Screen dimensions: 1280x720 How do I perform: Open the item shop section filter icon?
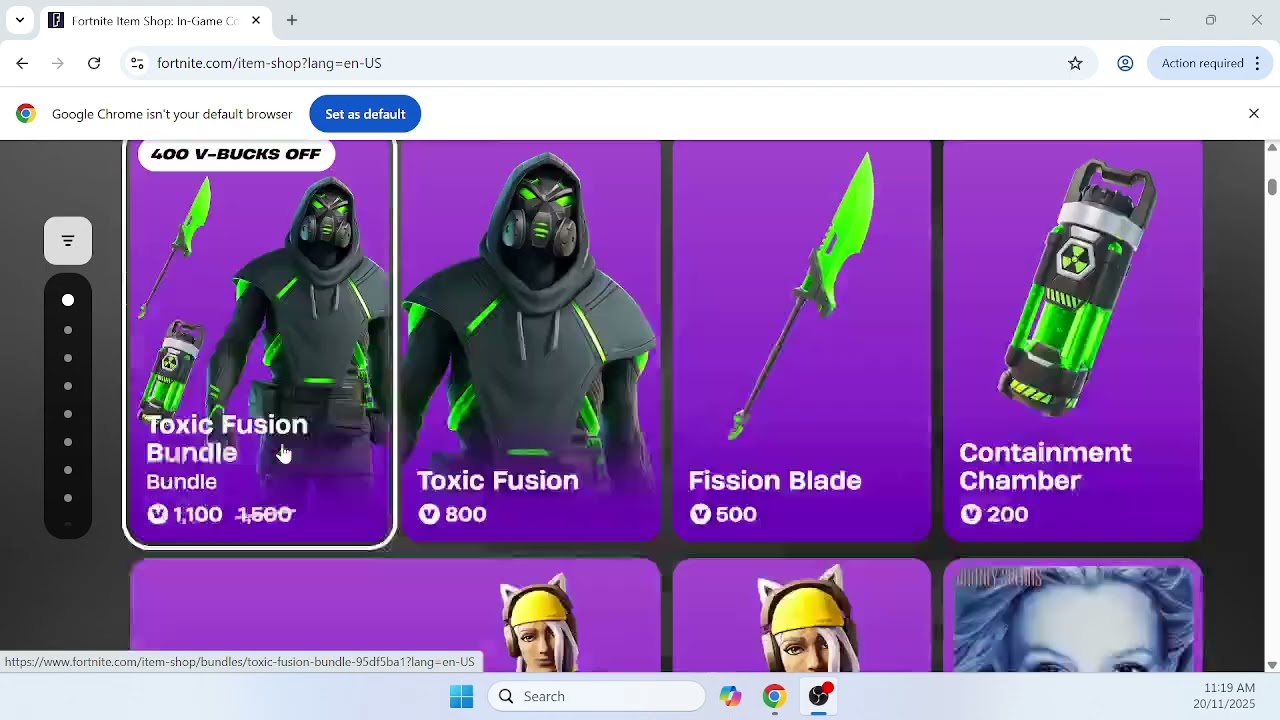coord(68,241)
